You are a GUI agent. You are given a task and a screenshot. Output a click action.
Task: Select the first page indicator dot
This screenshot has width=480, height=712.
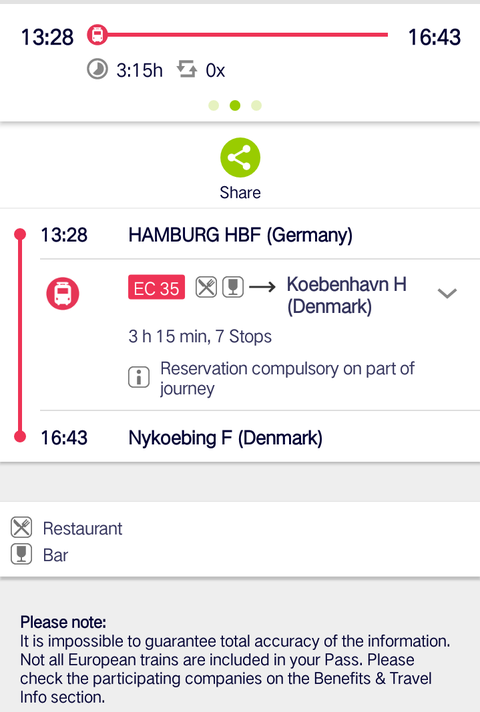pyautogui.click(x=213, y=105)
